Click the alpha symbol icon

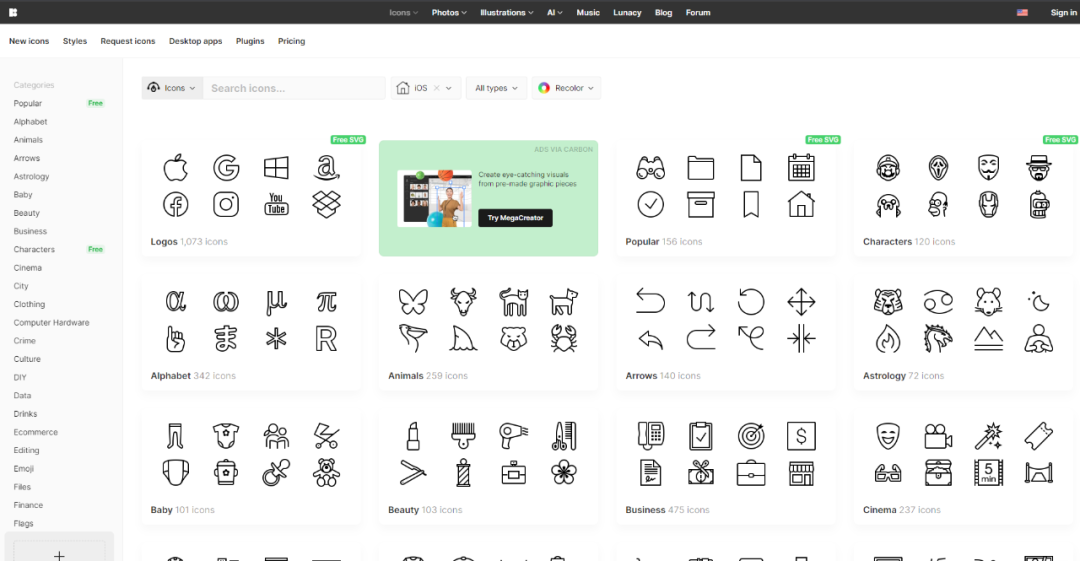click(x=176, y=302)
